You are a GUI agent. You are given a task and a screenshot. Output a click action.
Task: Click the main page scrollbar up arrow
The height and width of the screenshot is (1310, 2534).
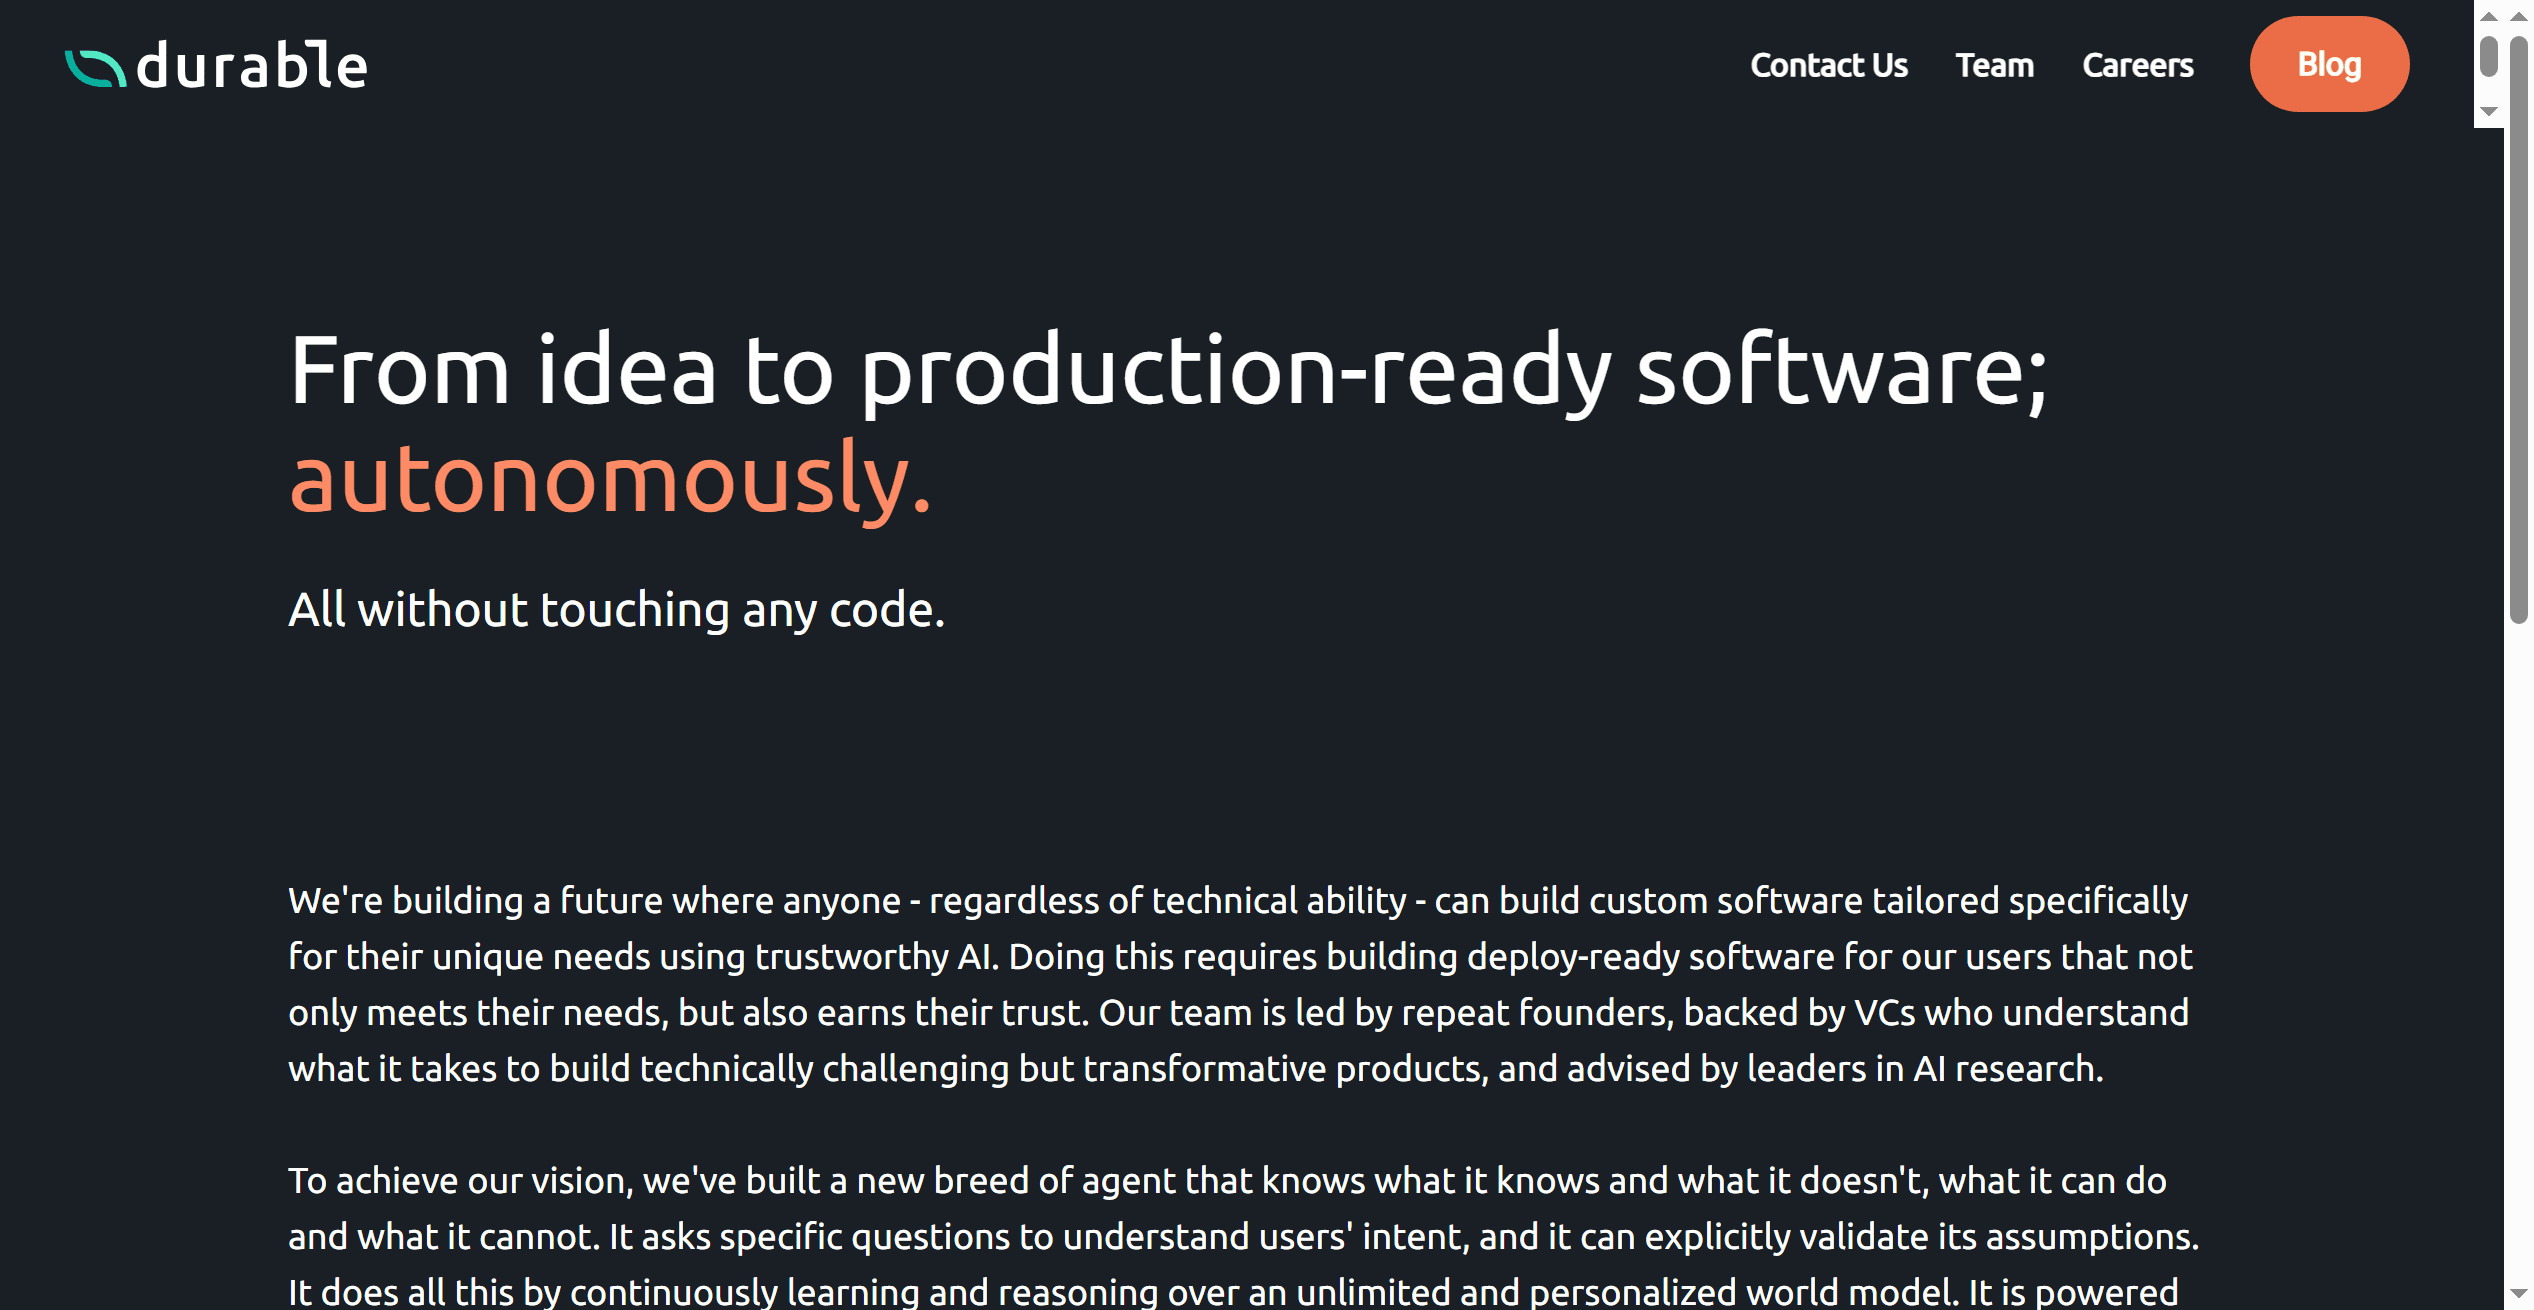pyautogui.click(x=2519, y=16)
